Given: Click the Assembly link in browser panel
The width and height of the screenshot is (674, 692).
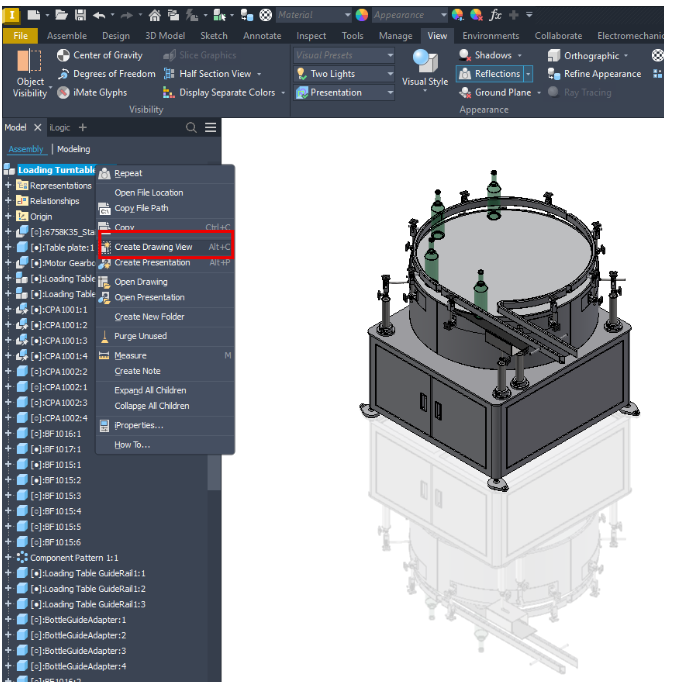Looking at the screenshot, I should (x=26, y=149).
